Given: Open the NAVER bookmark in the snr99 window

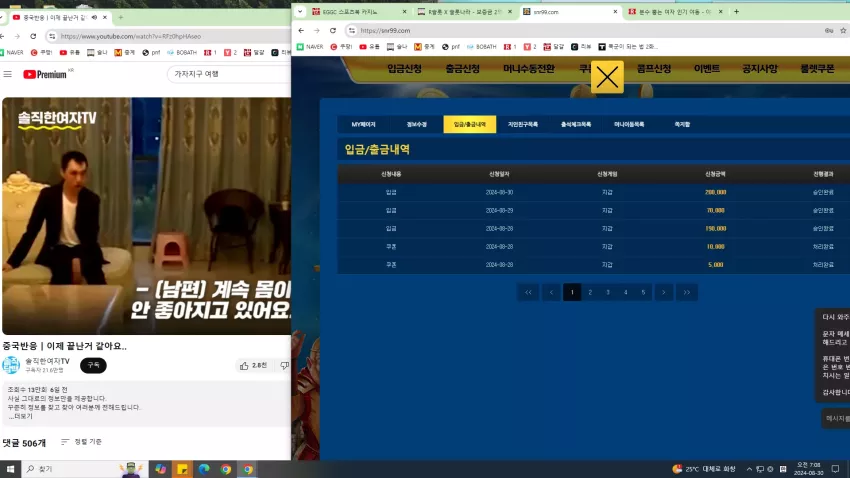Looking at the screenshot, I should [x=310, y=47].
